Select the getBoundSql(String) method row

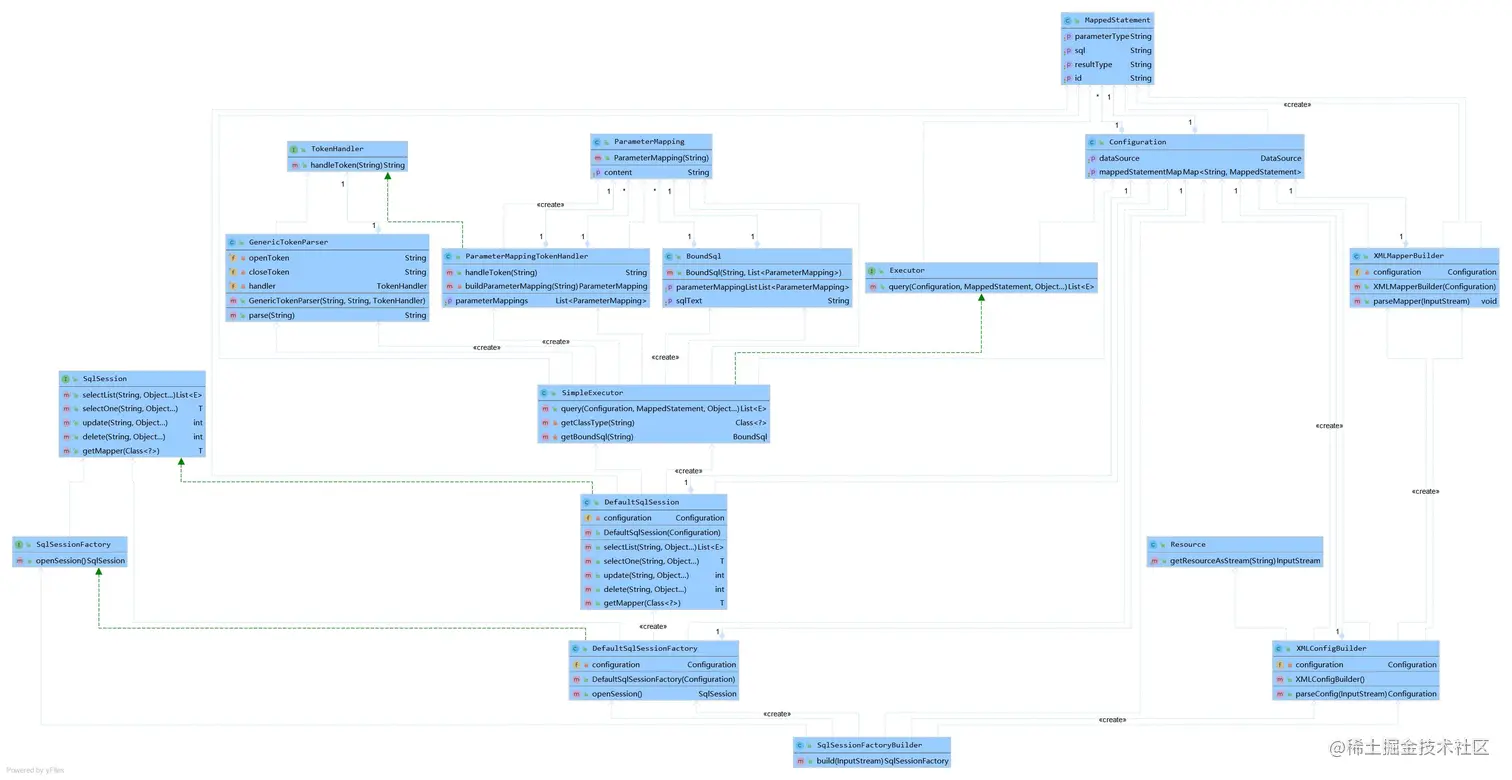[x=653, y=436]
